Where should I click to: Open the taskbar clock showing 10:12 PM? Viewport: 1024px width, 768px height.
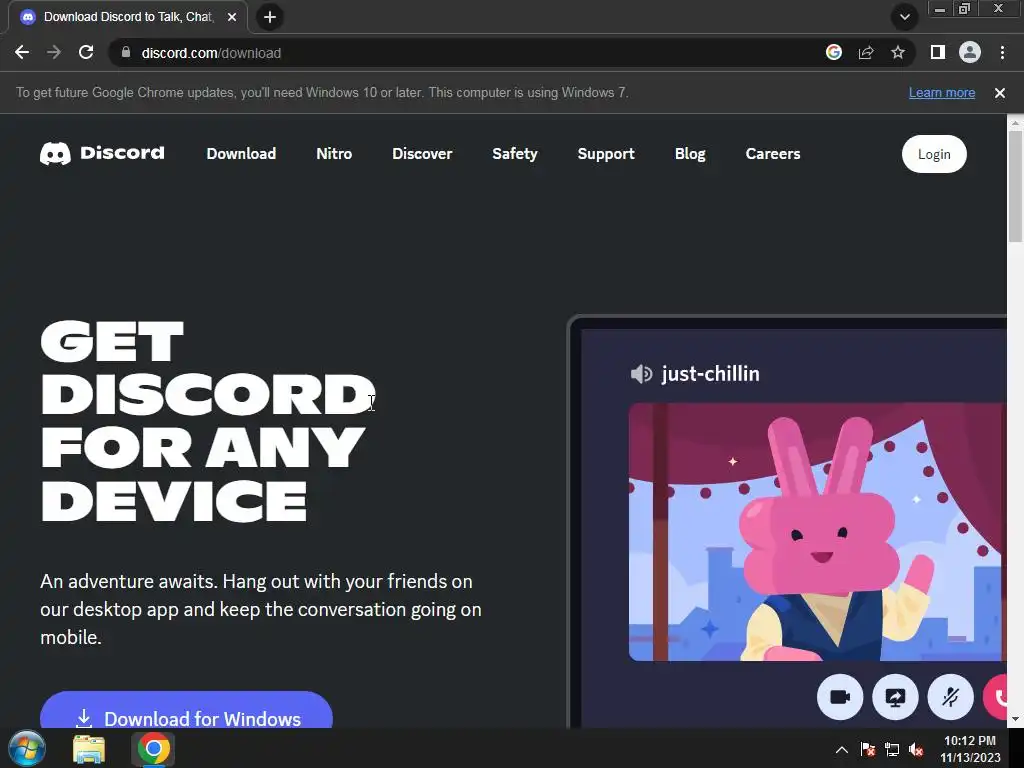970,748
